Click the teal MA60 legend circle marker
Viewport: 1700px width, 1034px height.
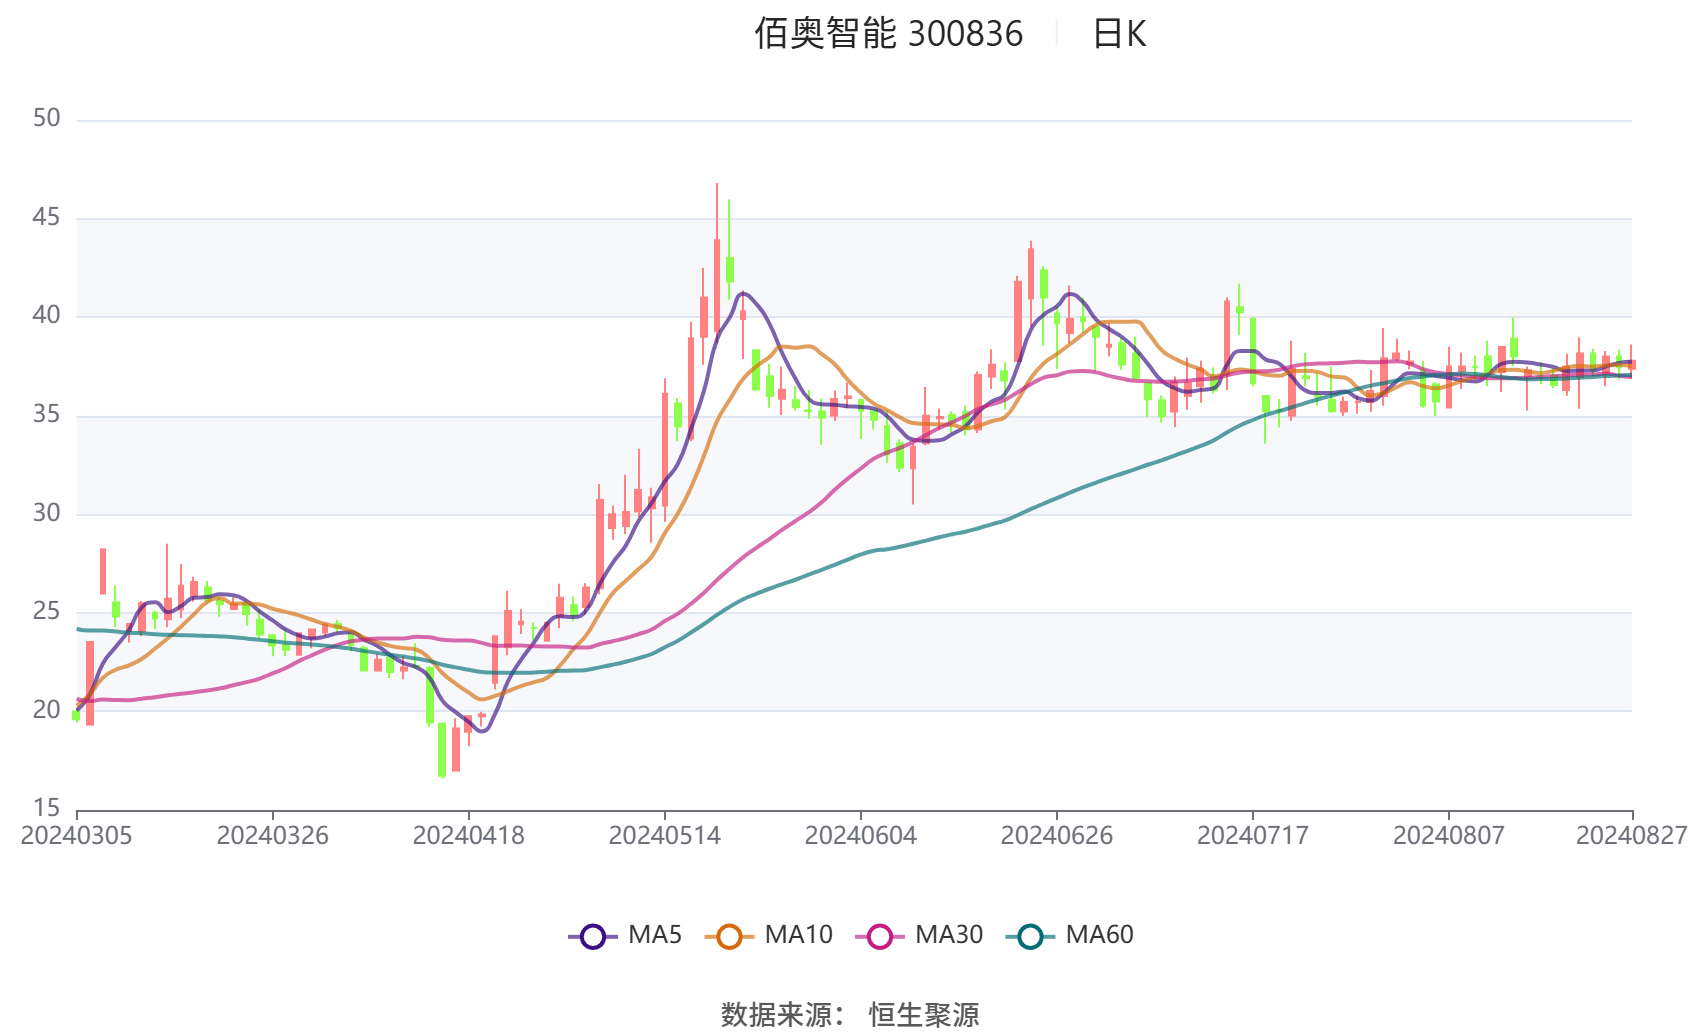1030,936
